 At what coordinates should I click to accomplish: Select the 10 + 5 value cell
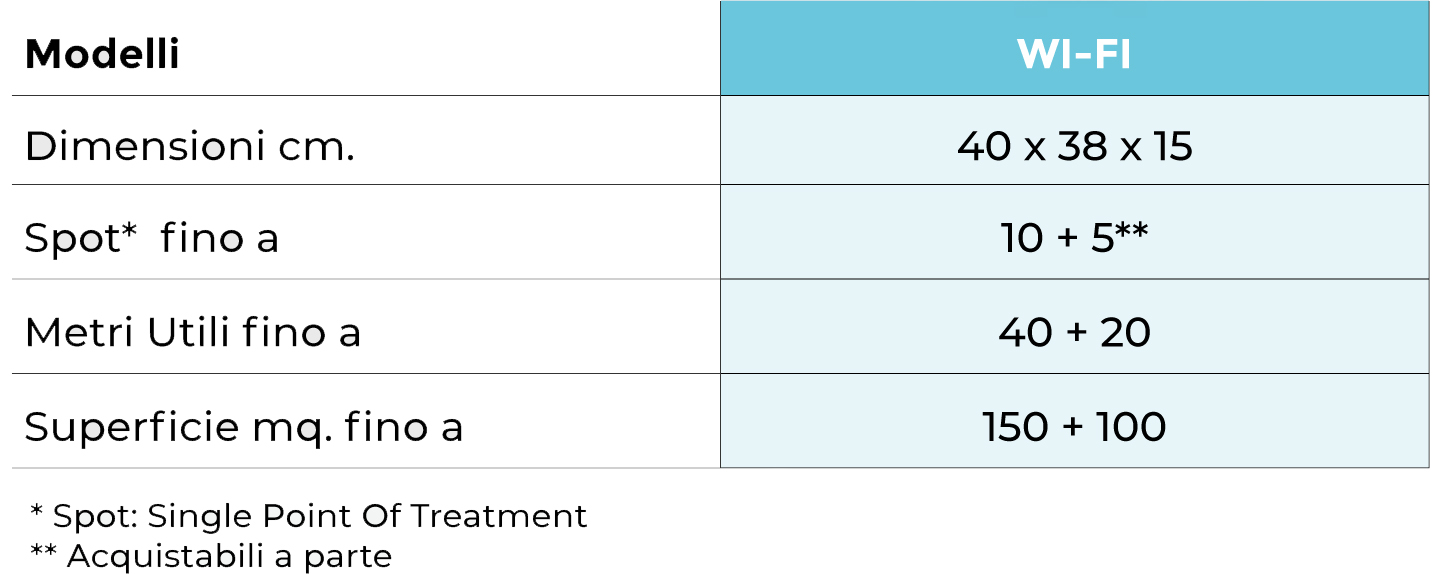click(x=1074, y=239)
